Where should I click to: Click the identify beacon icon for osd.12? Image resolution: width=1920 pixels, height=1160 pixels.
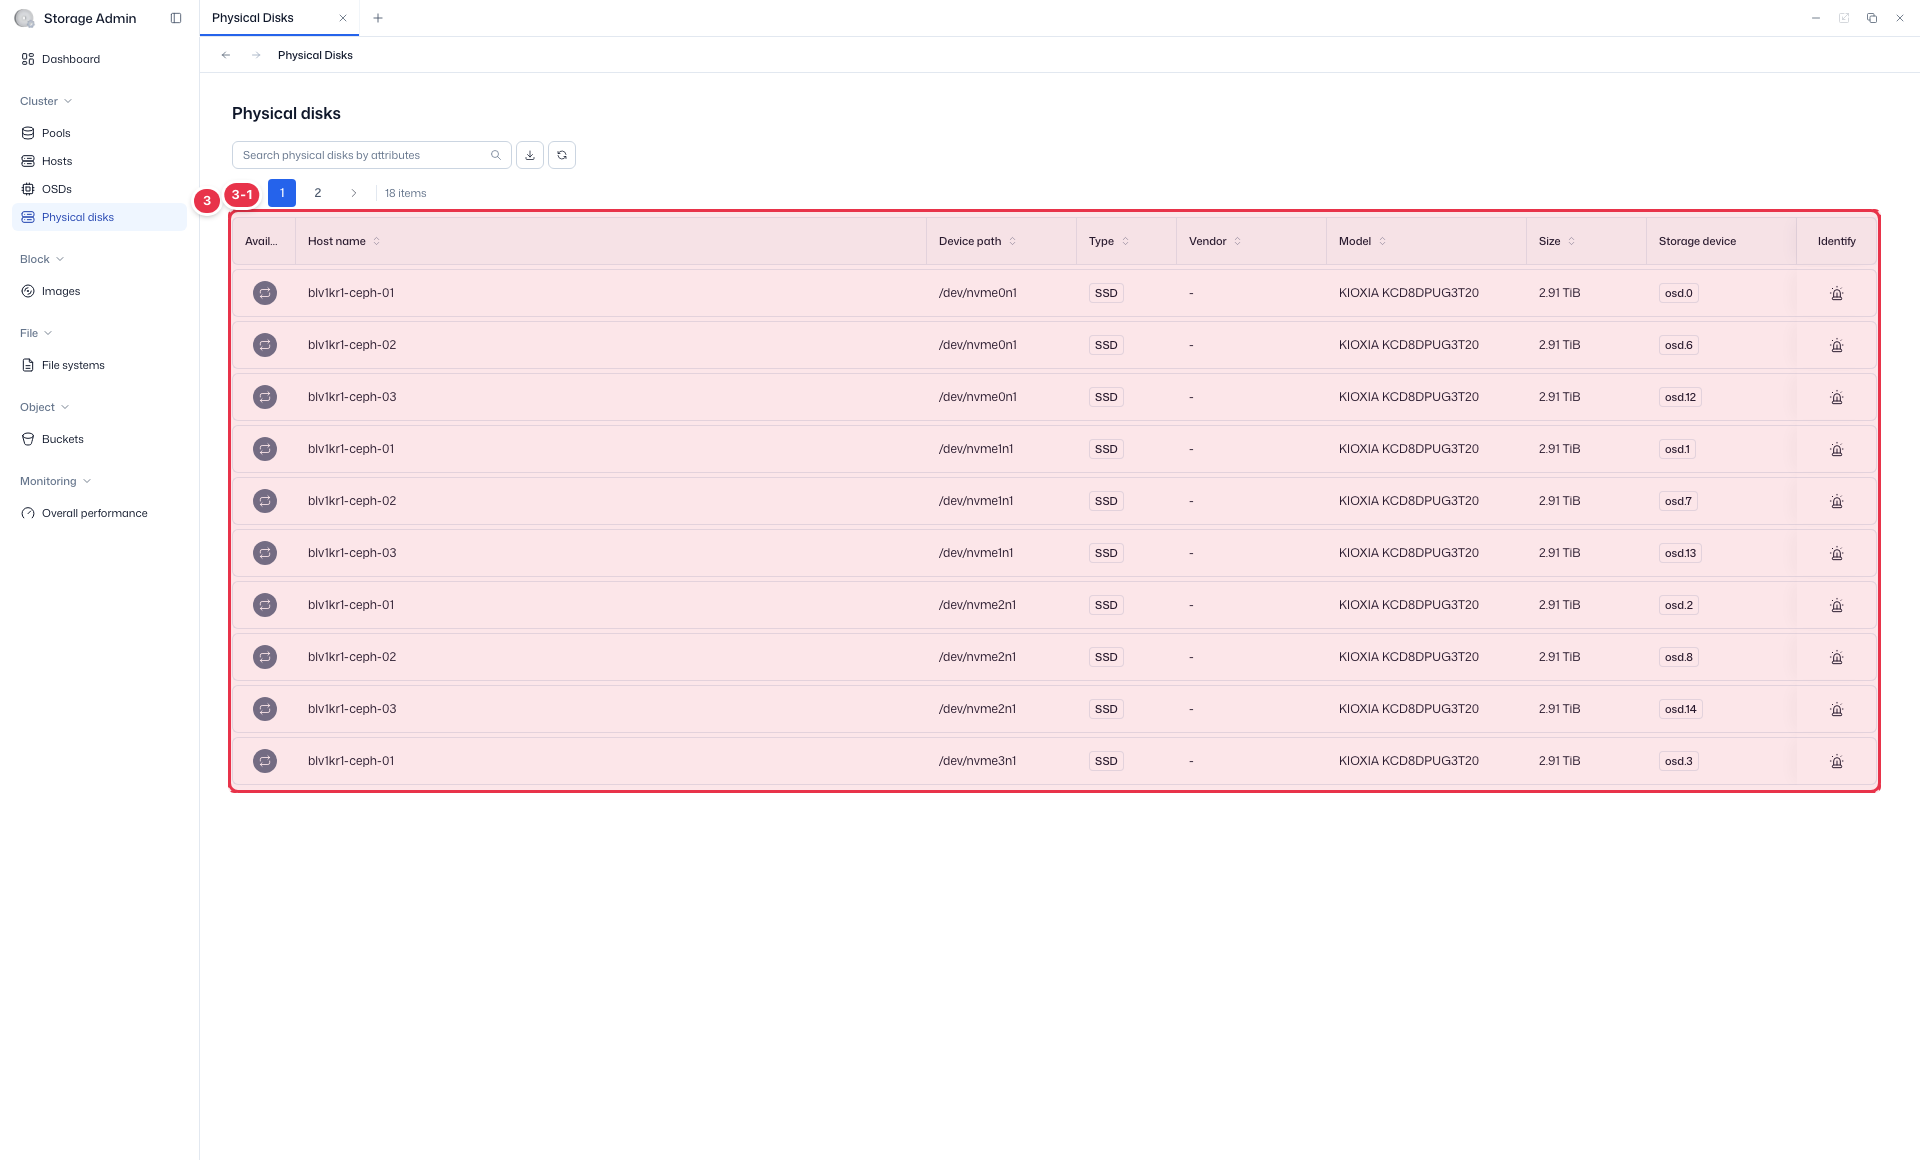coord(1836,397)
